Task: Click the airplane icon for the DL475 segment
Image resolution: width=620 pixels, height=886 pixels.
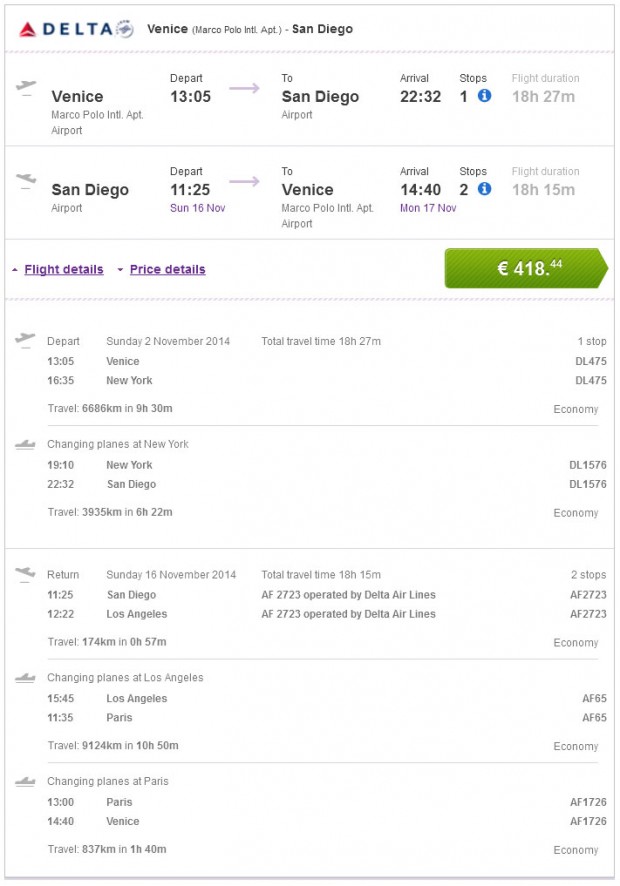Action: 26,340
